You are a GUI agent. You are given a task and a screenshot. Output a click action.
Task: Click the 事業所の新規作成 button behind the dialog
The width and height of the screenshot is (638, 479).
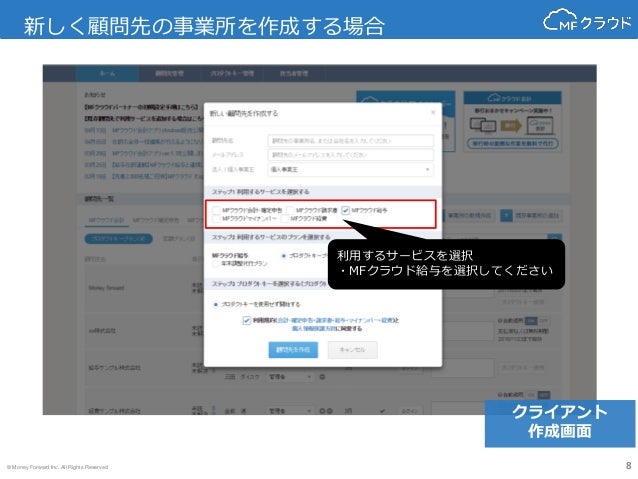click(x=468, y=215)
